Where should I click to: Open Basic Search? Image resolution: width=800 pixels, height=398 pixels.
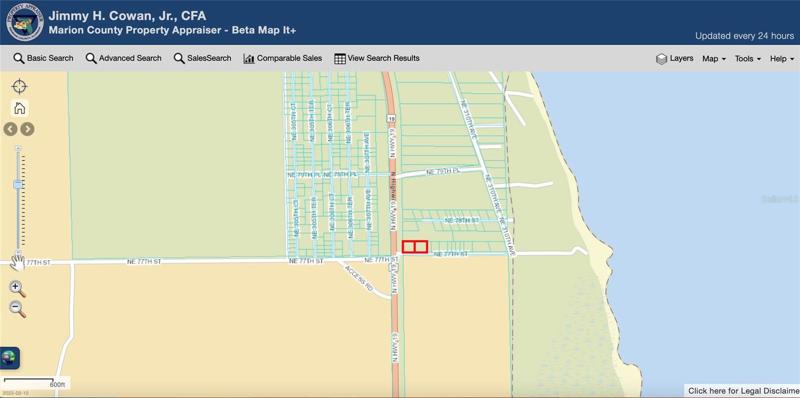click(43, 58)
